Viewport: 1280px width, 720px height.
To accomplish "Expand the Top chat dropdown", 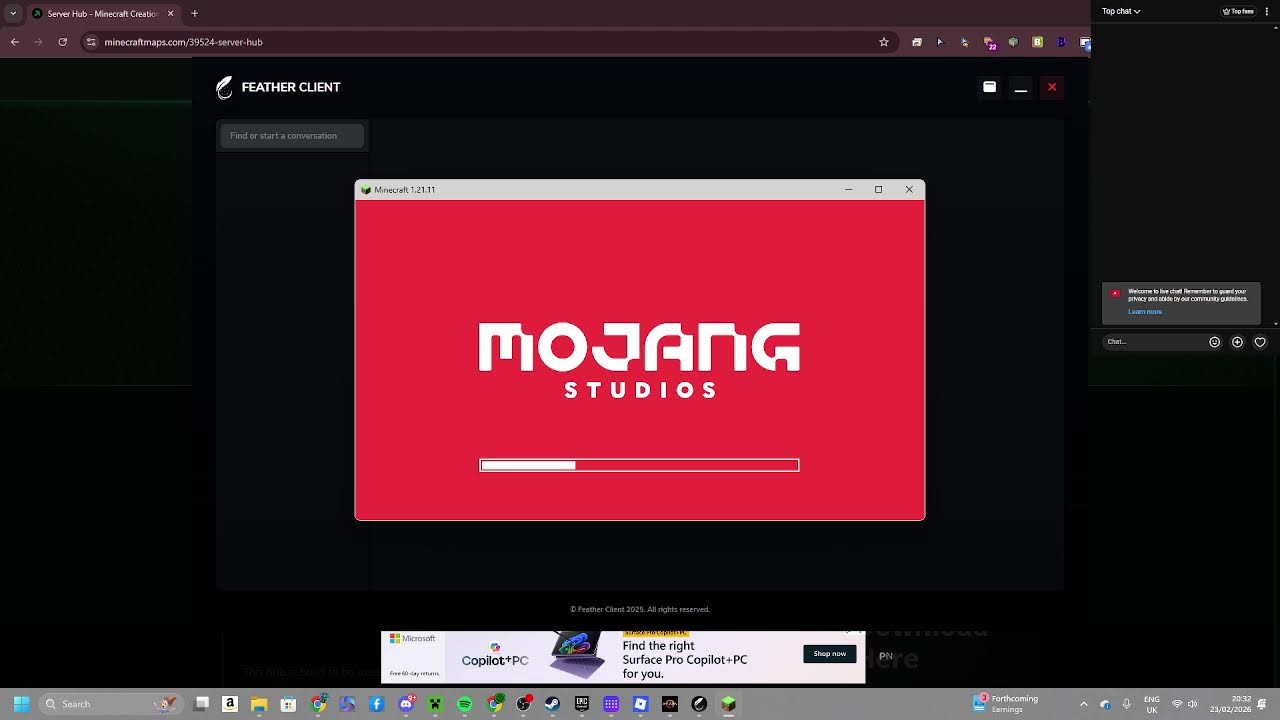I will point(1121,12).
